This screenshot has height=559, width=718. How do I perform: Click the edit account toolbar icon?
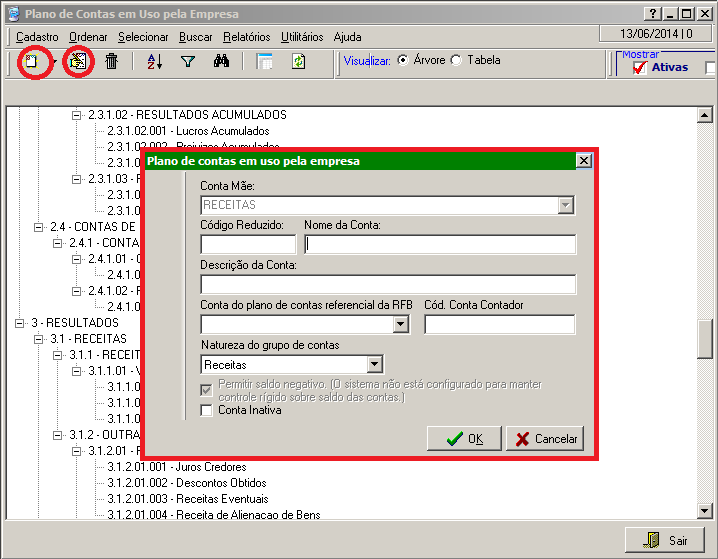pyautogui.click(x=77, y=62)
